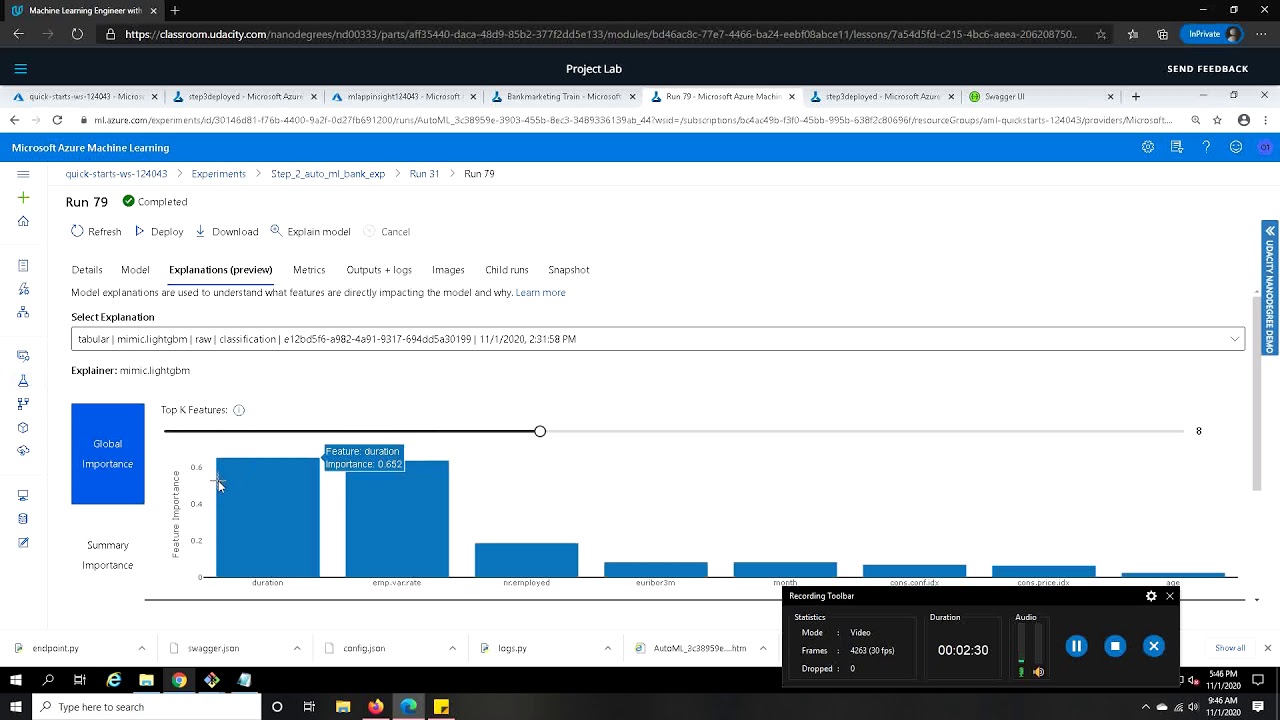
Task: Open Data Labeling icon in sidebar
Action: click(23, 542)
